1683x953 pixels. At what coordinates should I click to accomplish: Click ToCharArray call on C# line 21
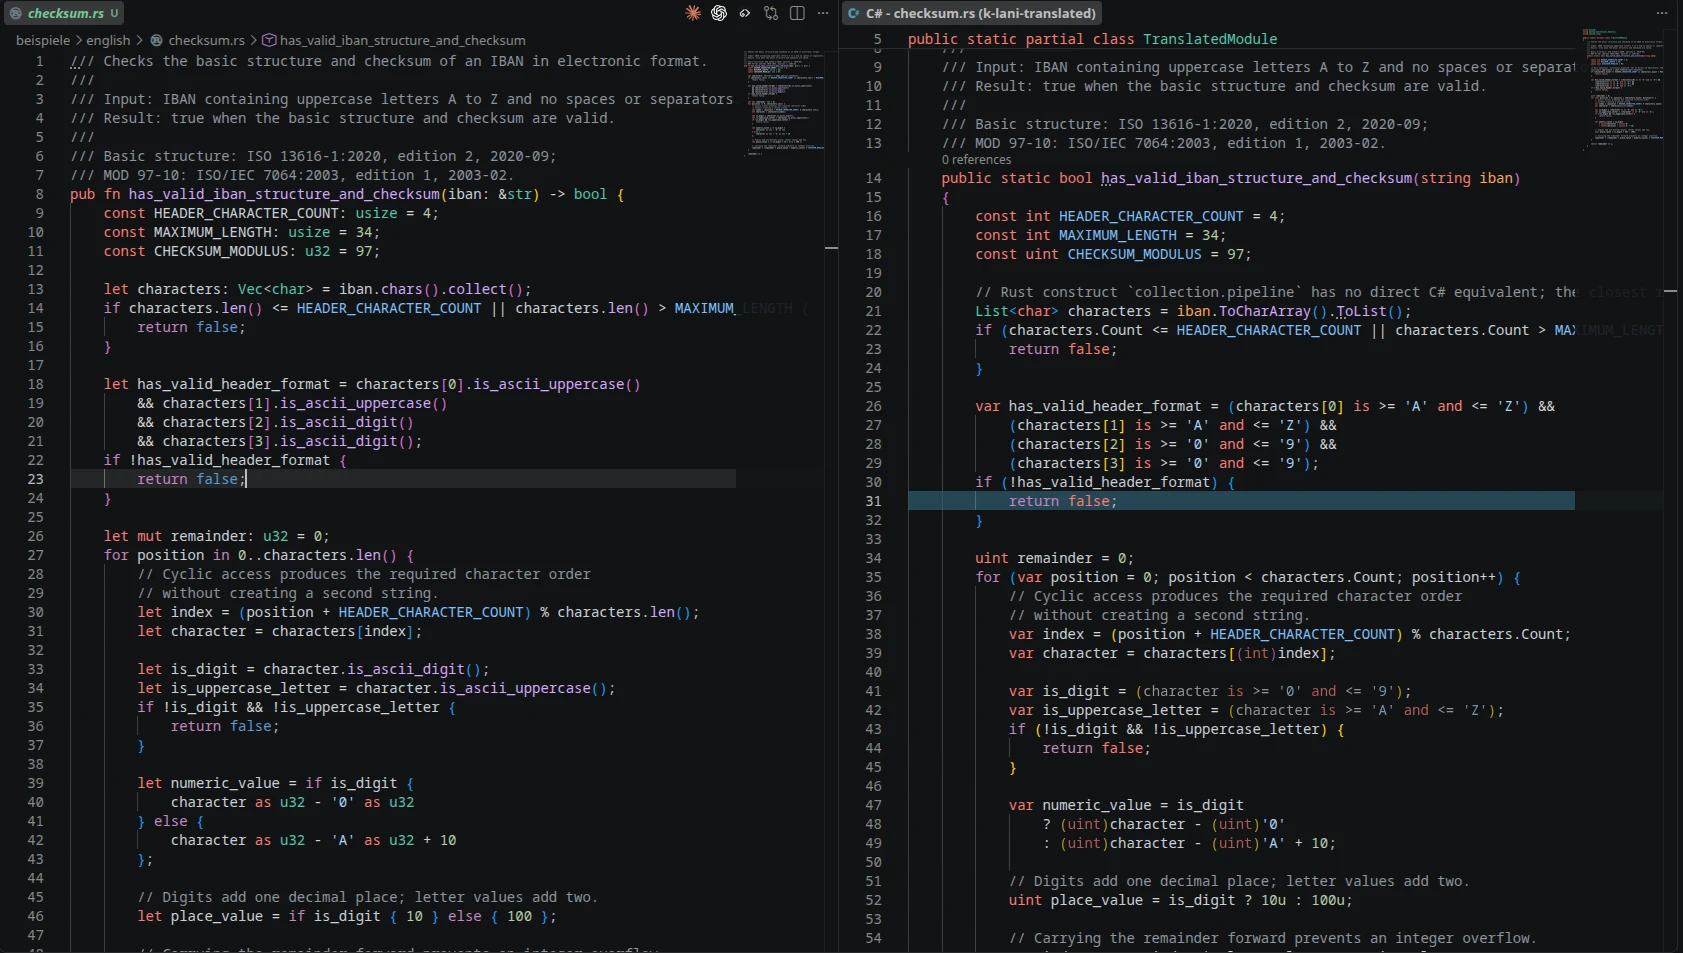[1265, 311]
